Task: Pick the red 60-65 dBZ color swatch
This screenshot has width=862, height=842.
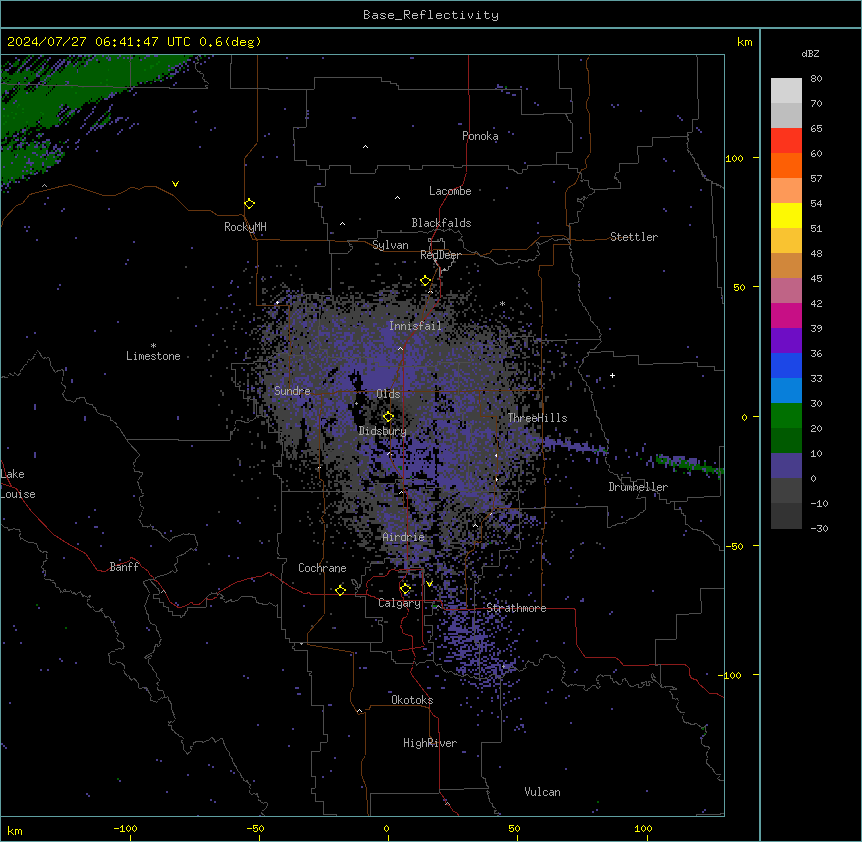Action: (786, 141)
